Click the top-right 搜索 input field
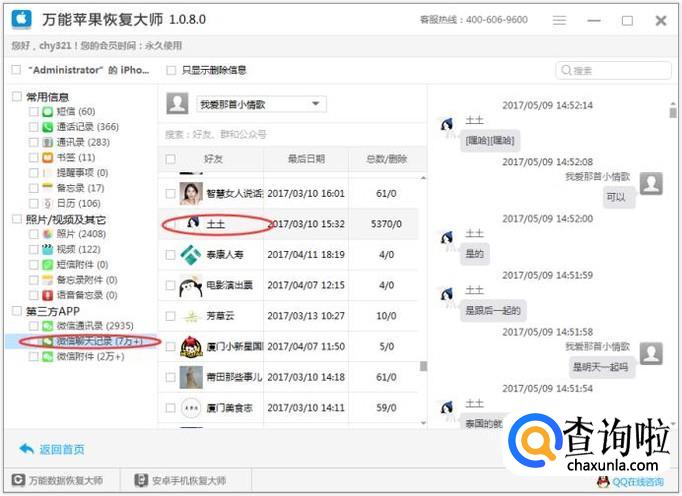This screenshot has height=496, width=682. (x=613, y=70)
